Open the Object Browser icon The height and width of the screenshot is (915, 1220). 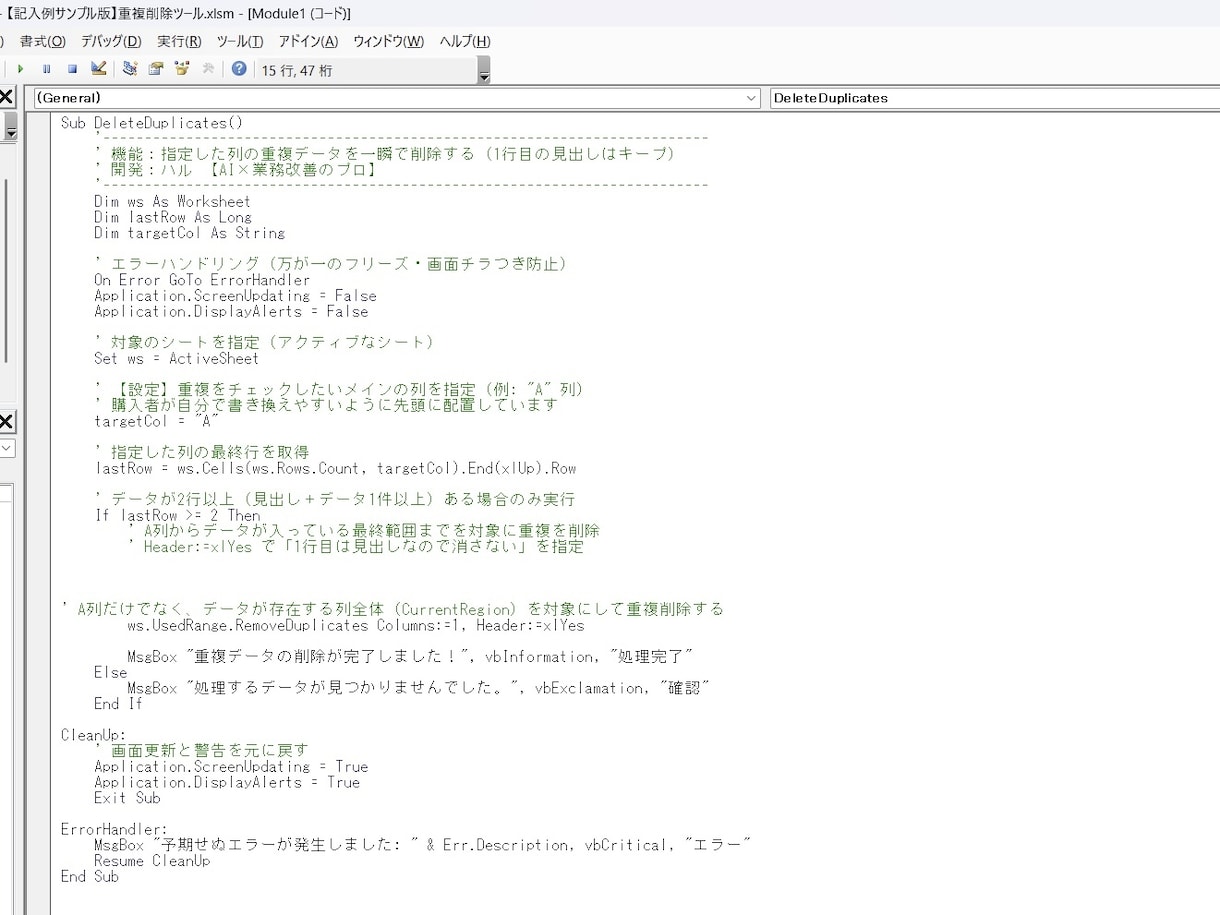[182, 69]
